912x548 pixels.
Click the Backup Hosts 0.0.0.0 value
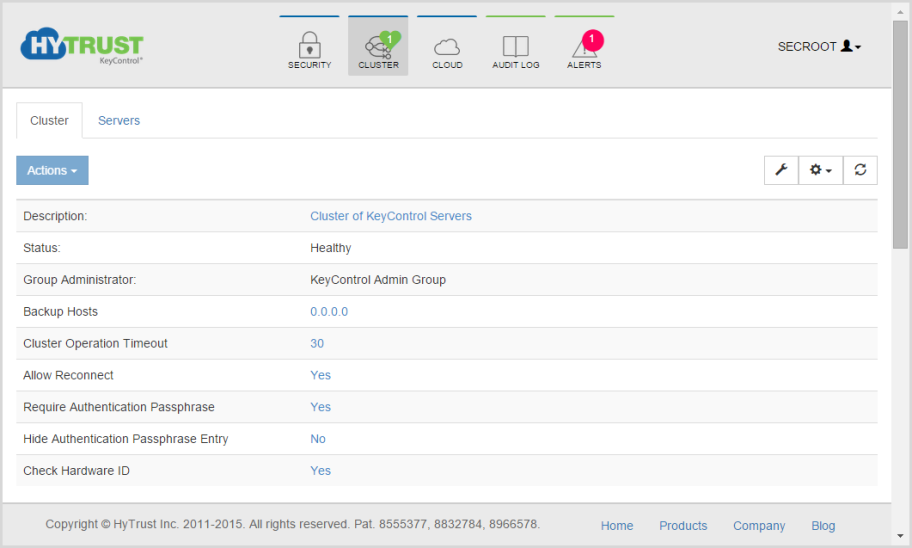point(329,312)
